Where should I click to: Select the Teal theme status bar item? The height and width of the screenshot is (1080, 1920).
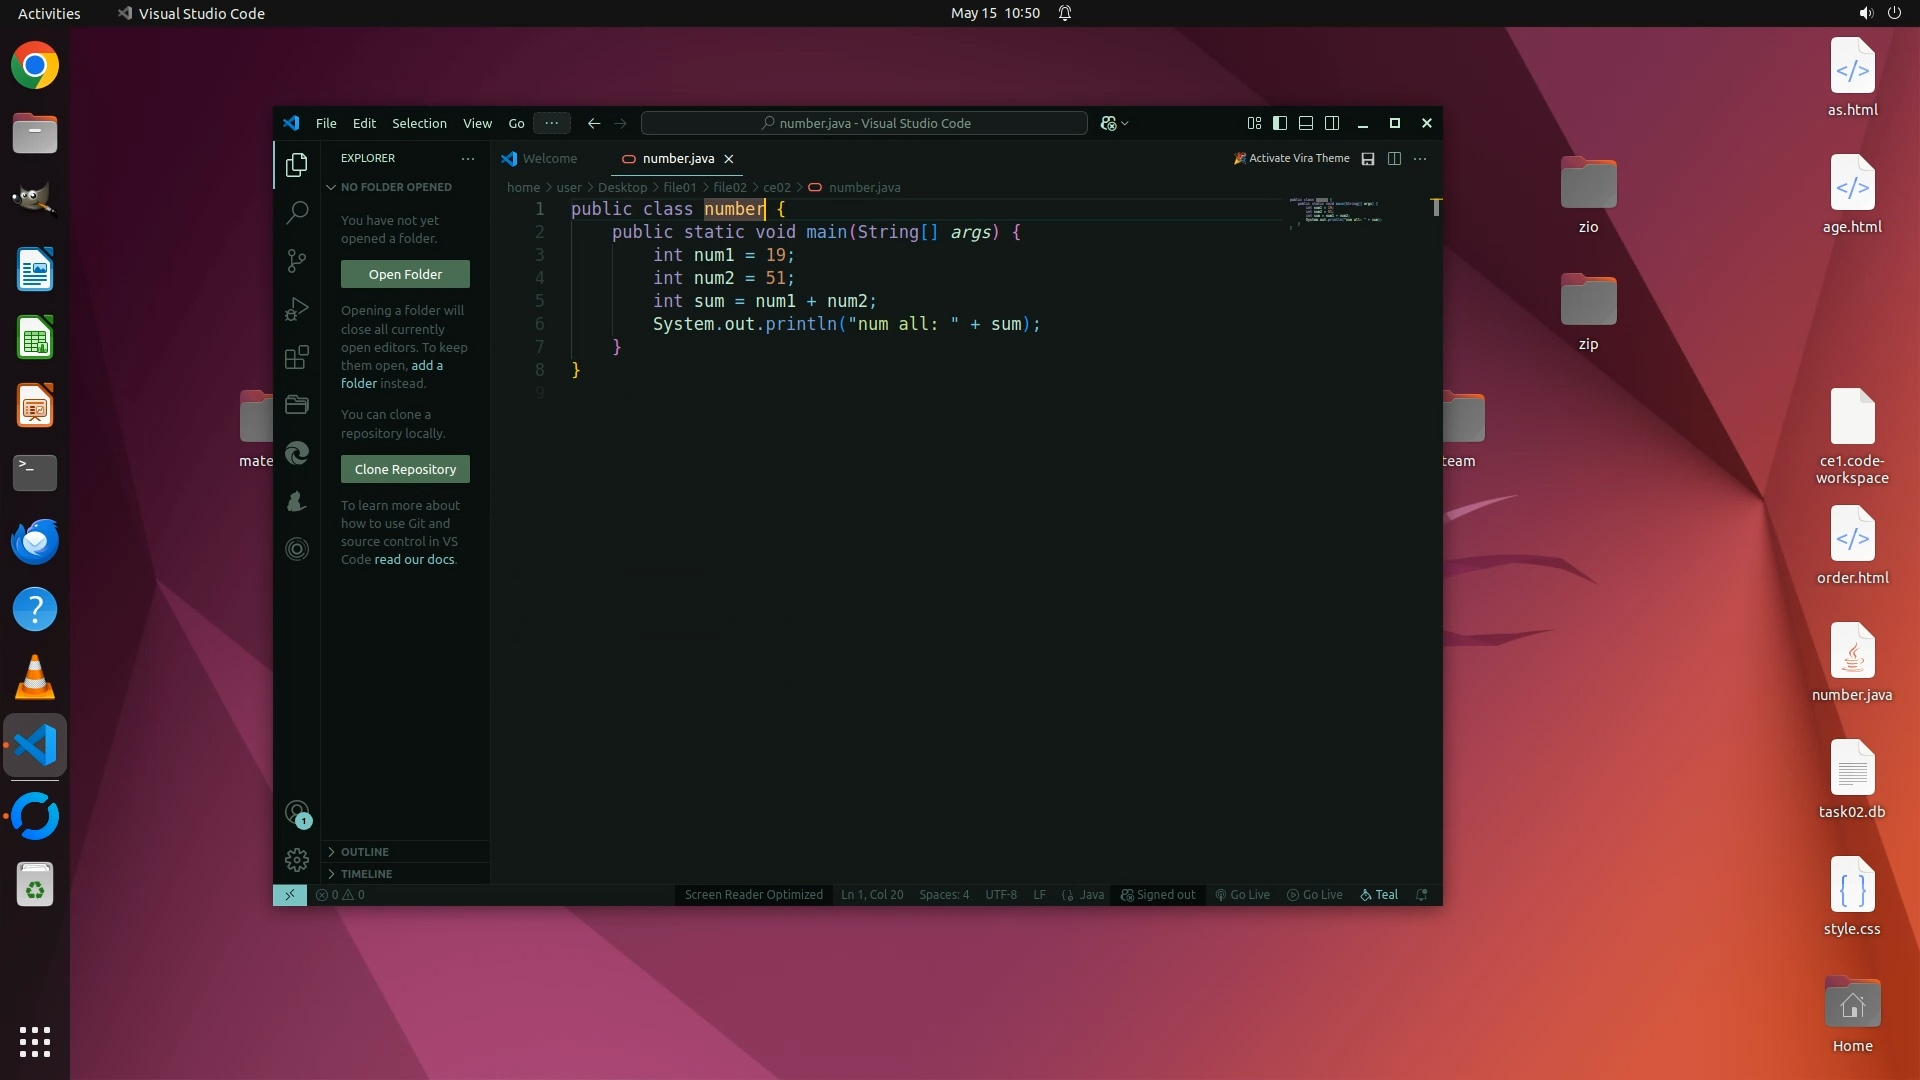click(x=1380, y=895)
